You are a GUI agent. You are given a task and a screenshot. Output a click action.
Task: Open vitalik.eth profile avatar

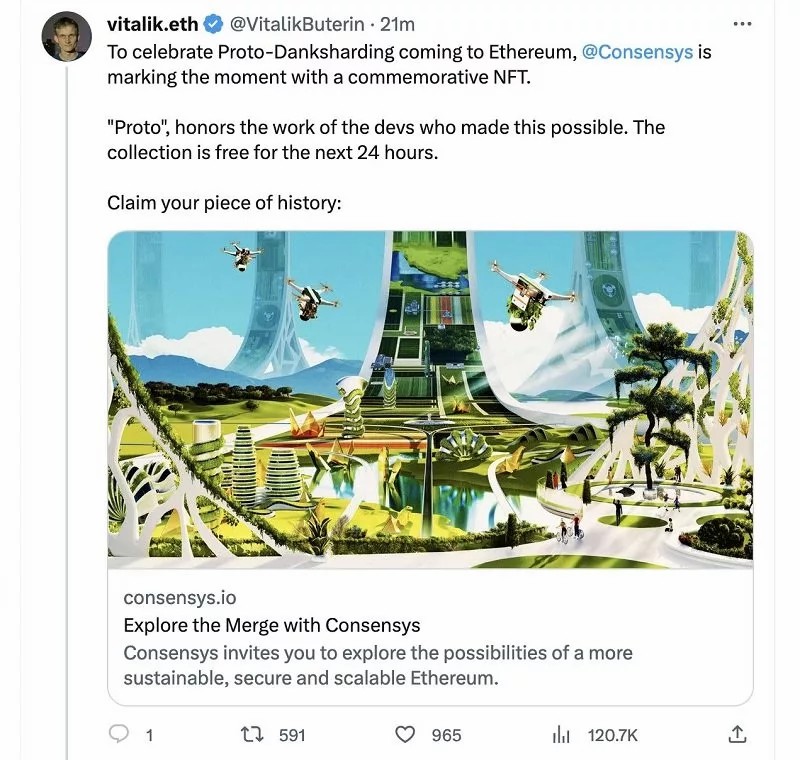tap(66, 37)
